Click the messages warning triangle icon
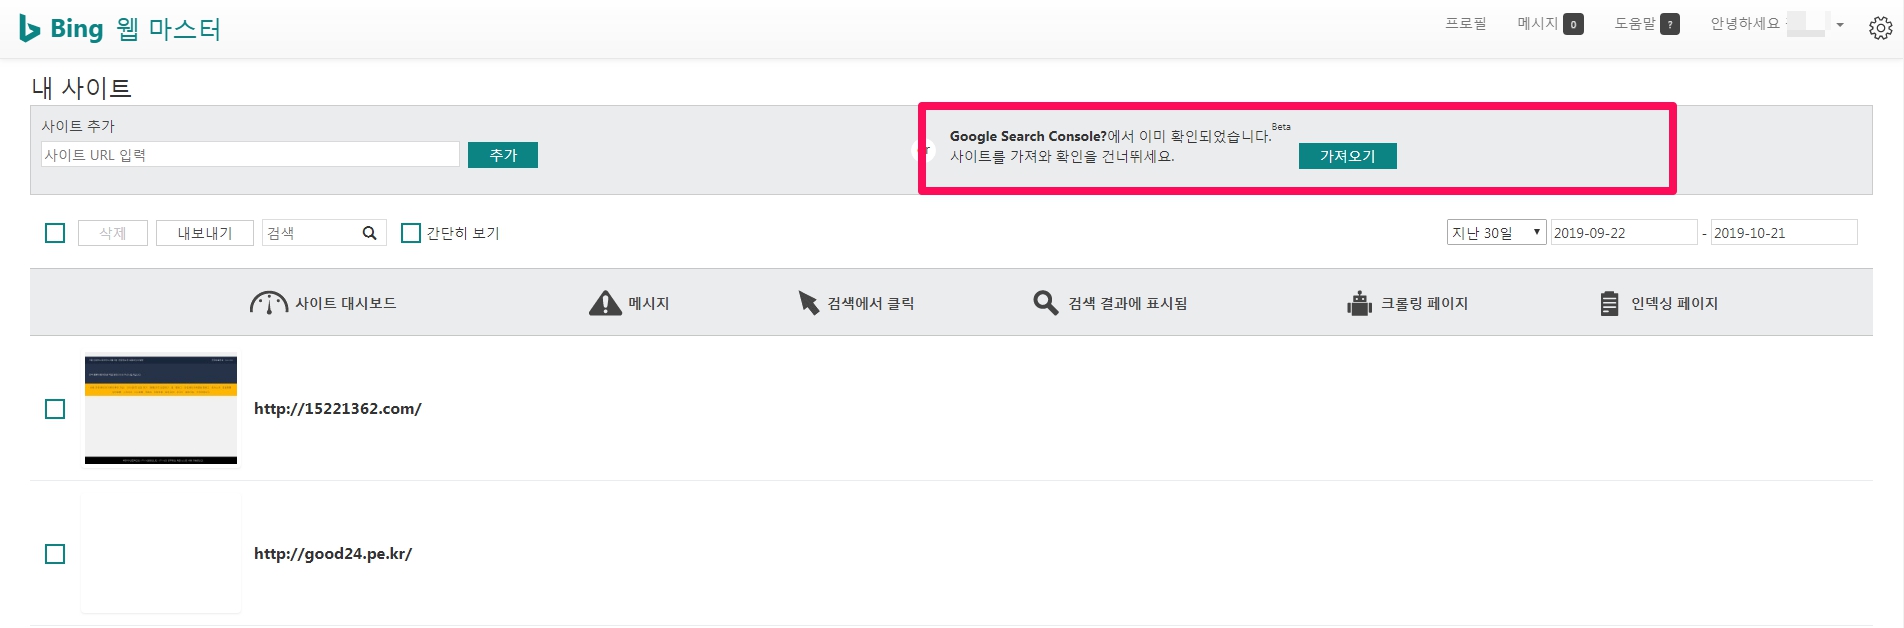The image size is (1904, 628). click(x=605, y=303)
